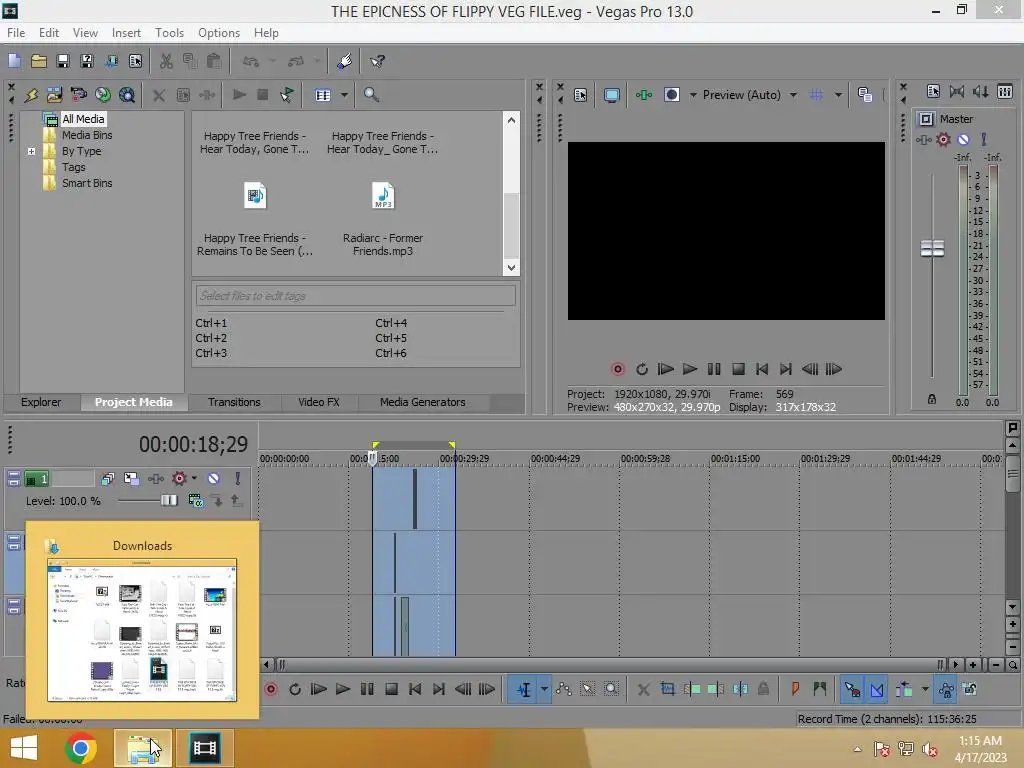Click the New project icon in main toolbar
The width and height of the screenshot is (1024, 768).
pos(14,61)
